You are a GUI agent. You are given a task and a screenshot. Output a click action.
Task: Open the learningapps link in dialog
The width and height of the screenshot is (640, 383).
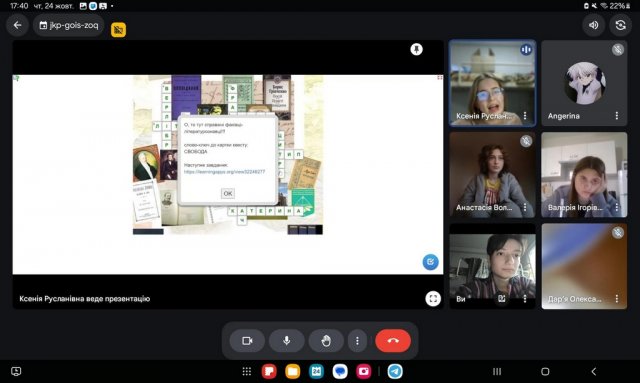[224, 171]
